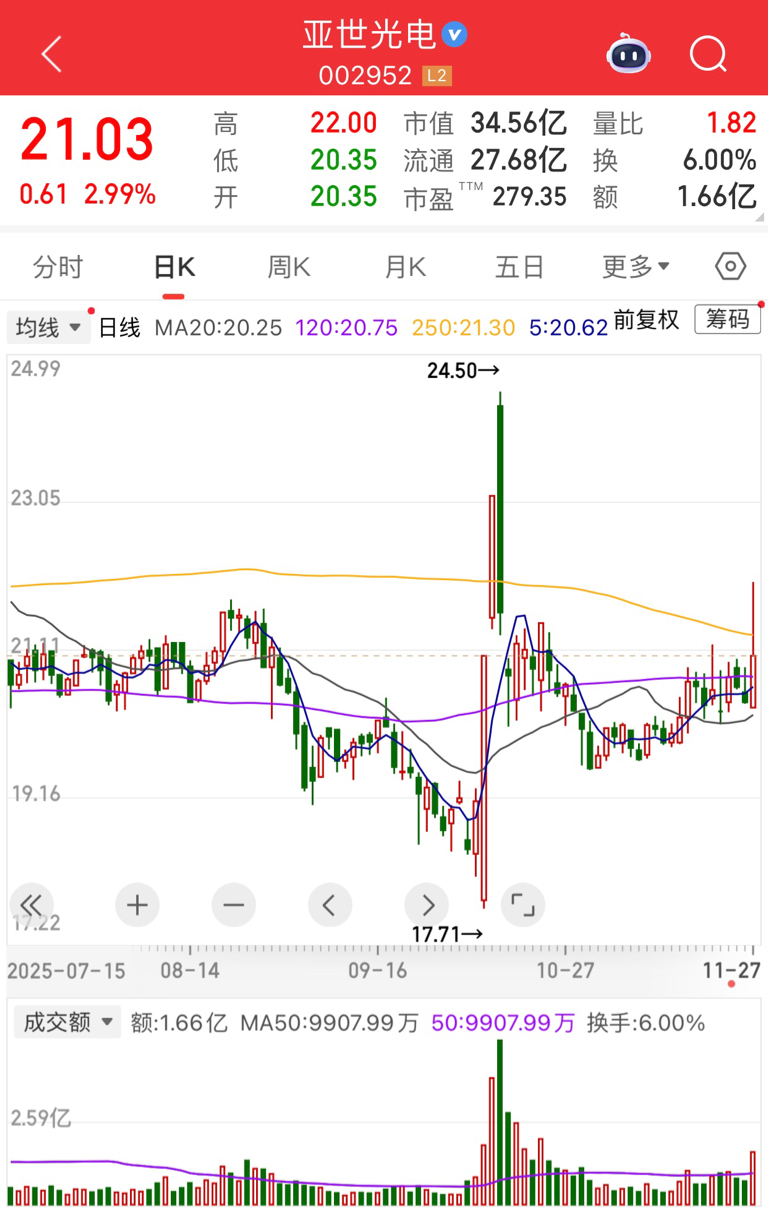Switch to 分时 tab
The width and height of the screenshot is (768, 1208).
(x=58, y=267)
